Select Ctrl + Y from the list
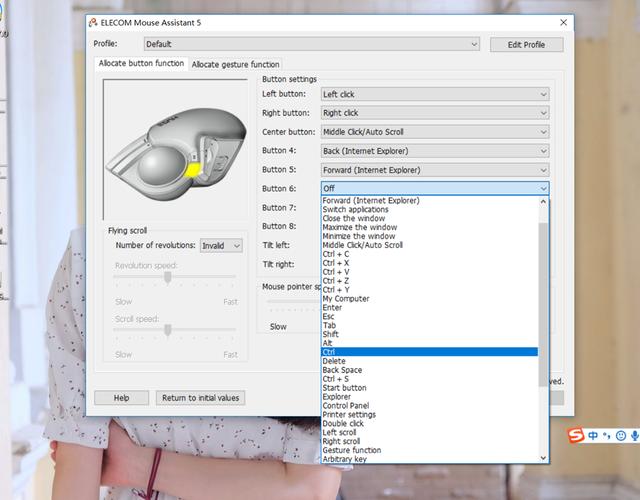The height and width of the screenshot is (500, 640). click(430, 290)
